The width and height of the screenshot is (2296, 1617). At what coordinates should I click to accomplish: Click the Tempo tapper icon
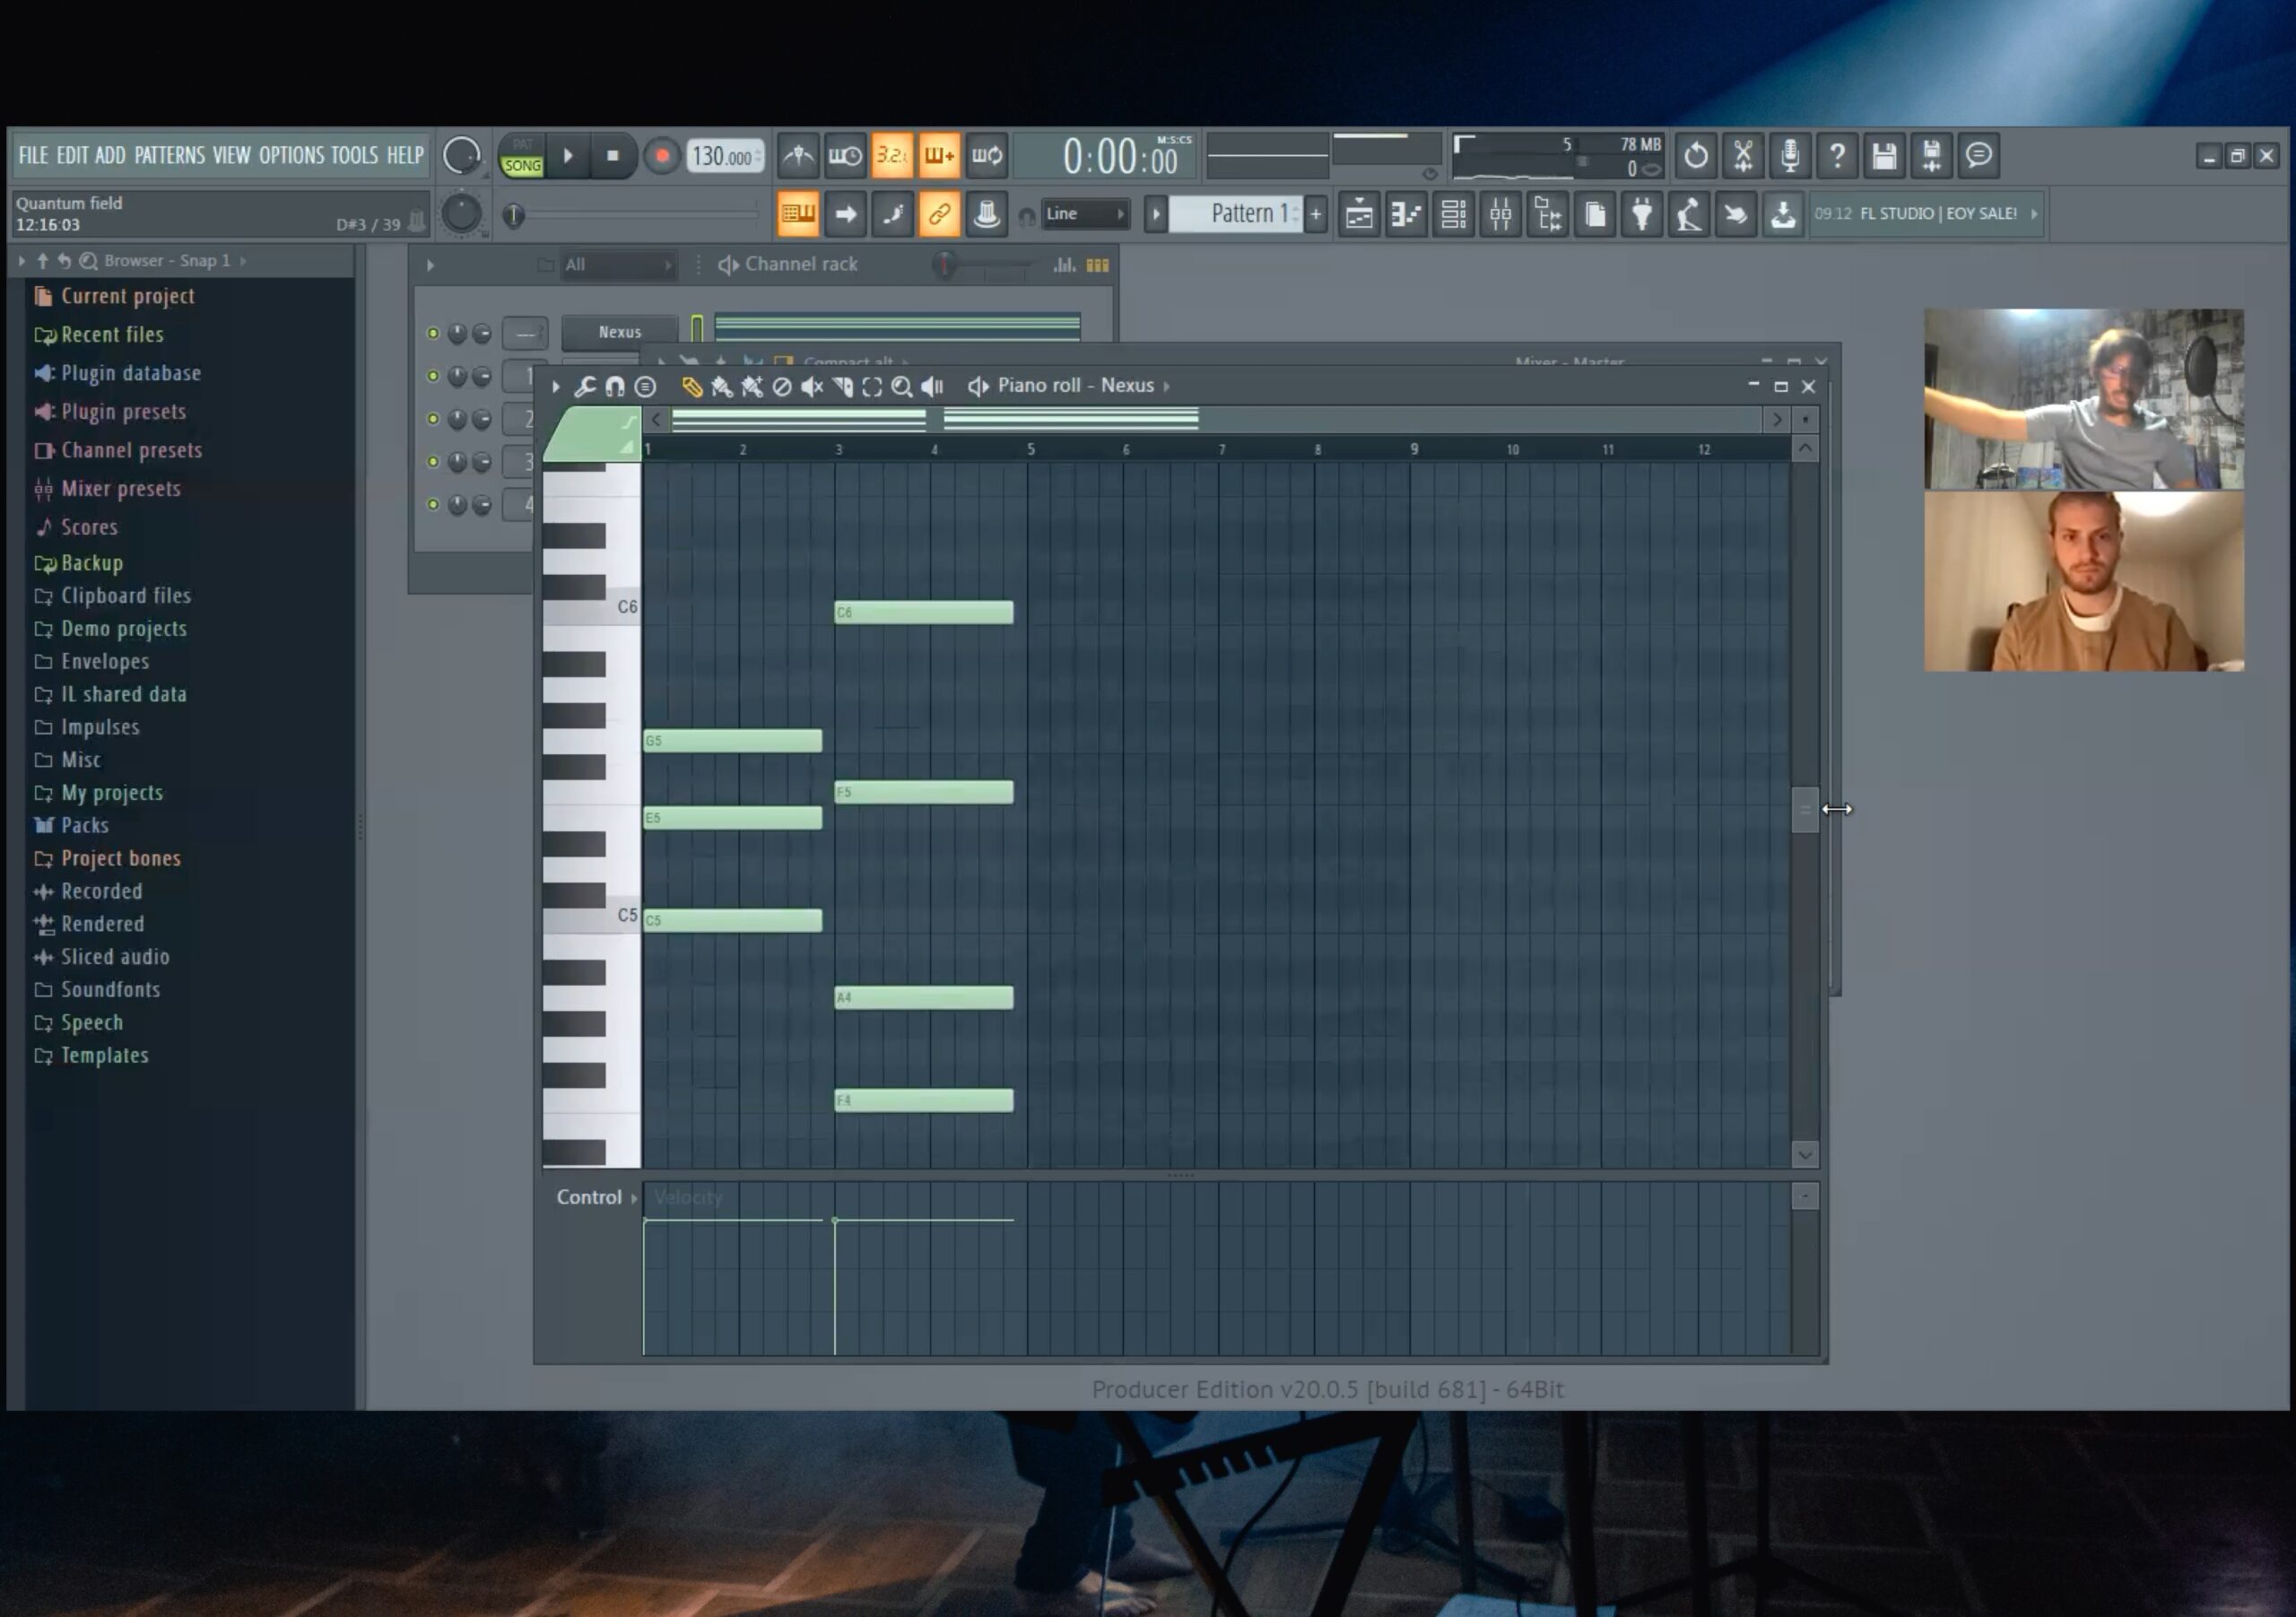tap(1689, 214)
